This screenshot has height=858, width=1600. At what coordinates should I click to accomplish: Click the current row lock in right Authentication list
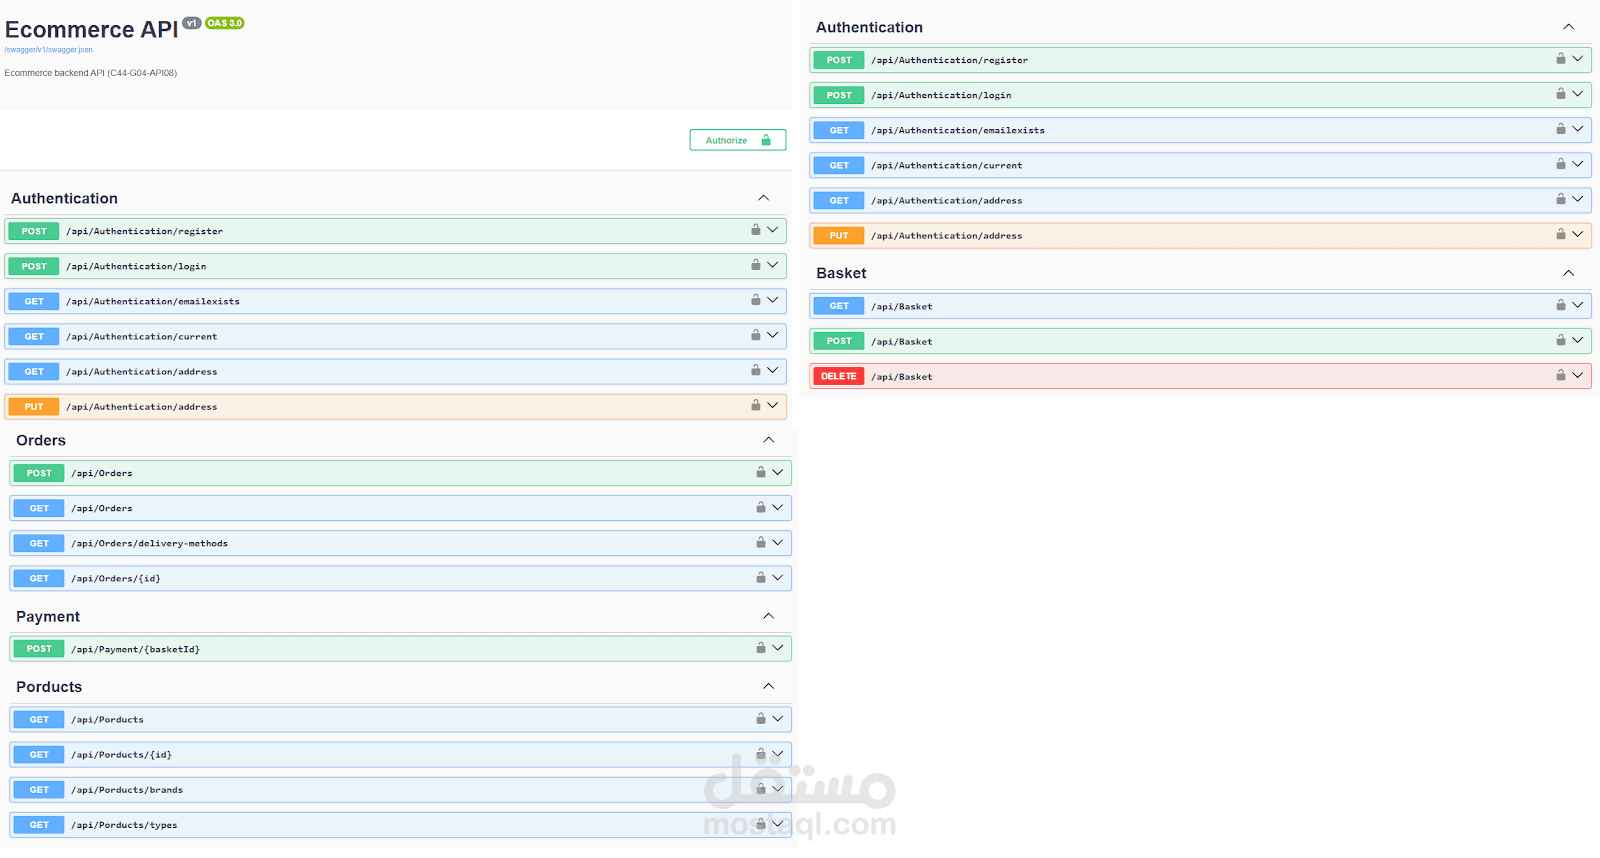tap(1561, 164)
